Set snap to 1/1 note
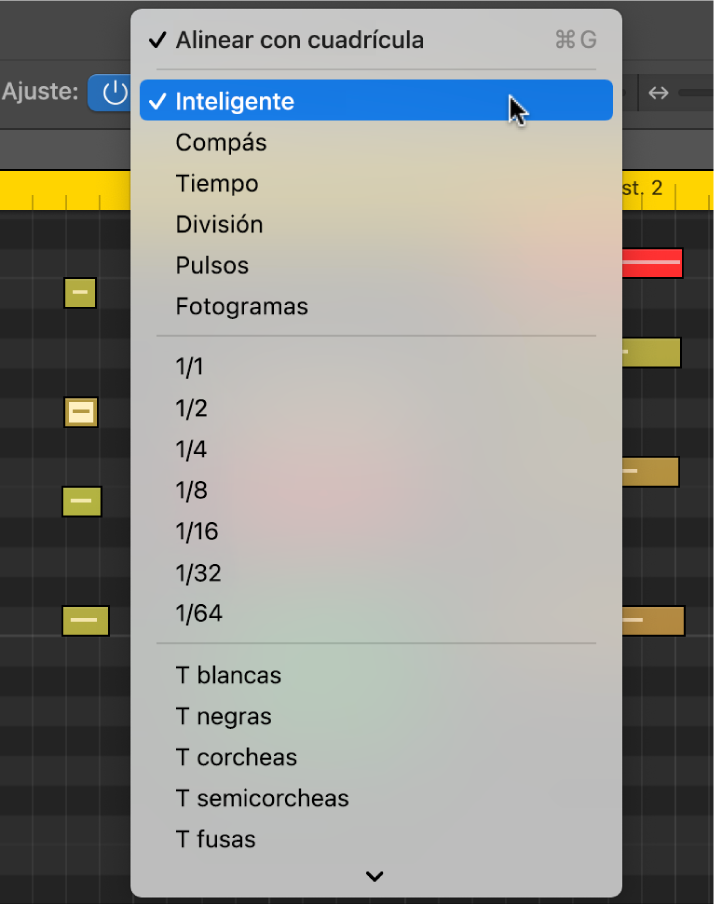Screen dimensions: 716x904 (190, 367)
